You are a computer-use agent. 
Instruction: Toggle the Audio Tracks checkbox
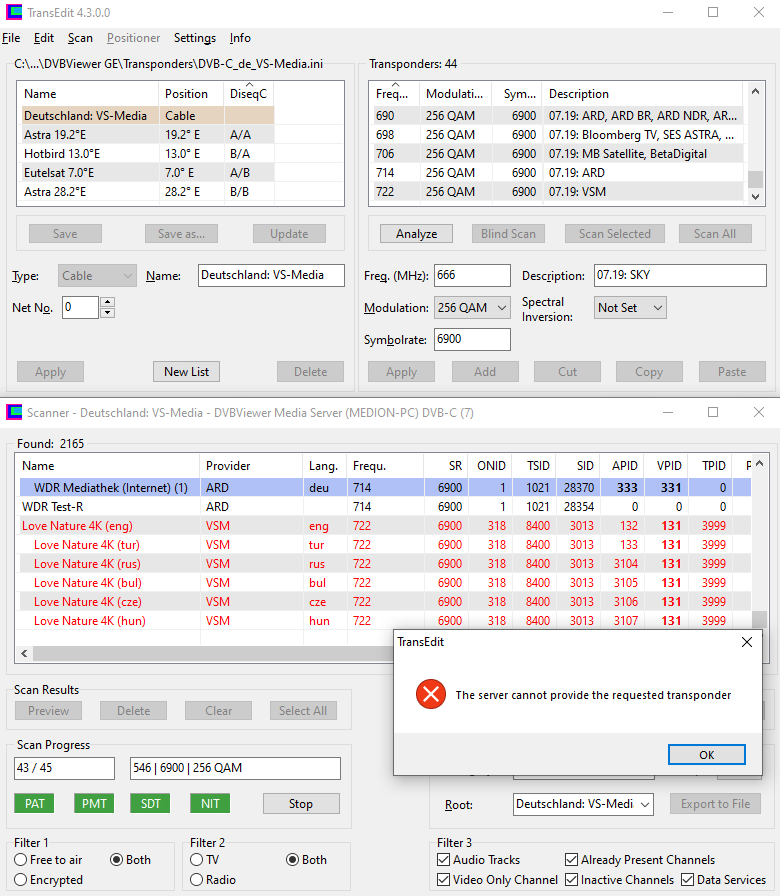point(444,860)
